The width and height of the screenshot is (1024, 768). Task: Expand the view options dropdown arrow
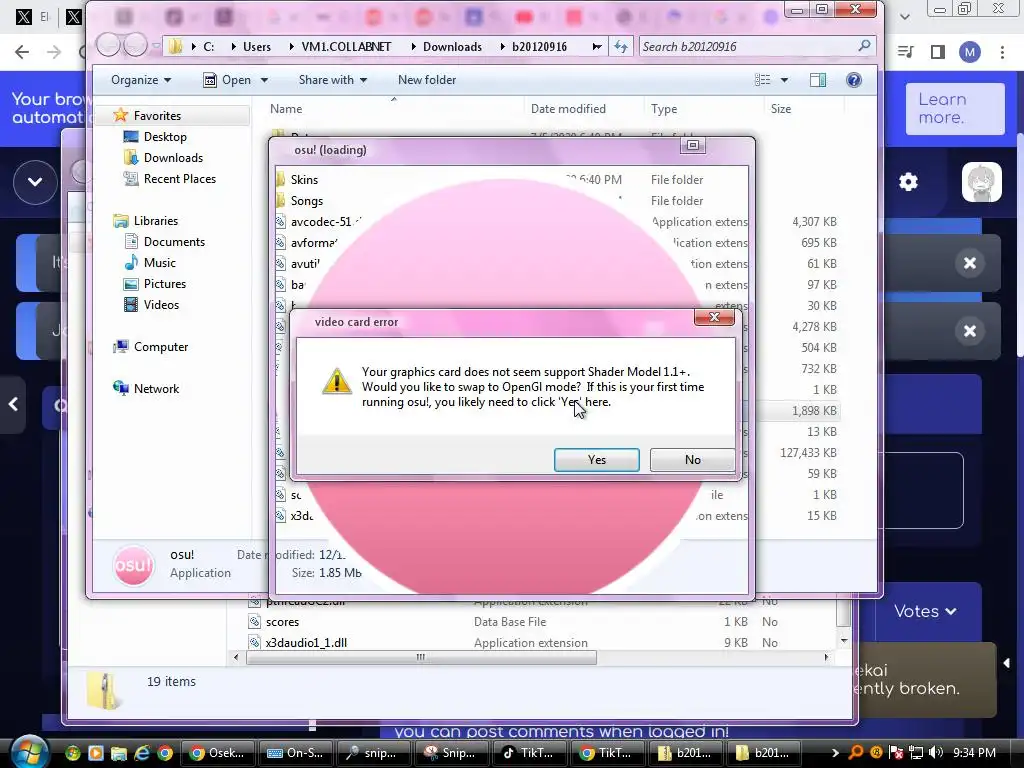(784, 80)
